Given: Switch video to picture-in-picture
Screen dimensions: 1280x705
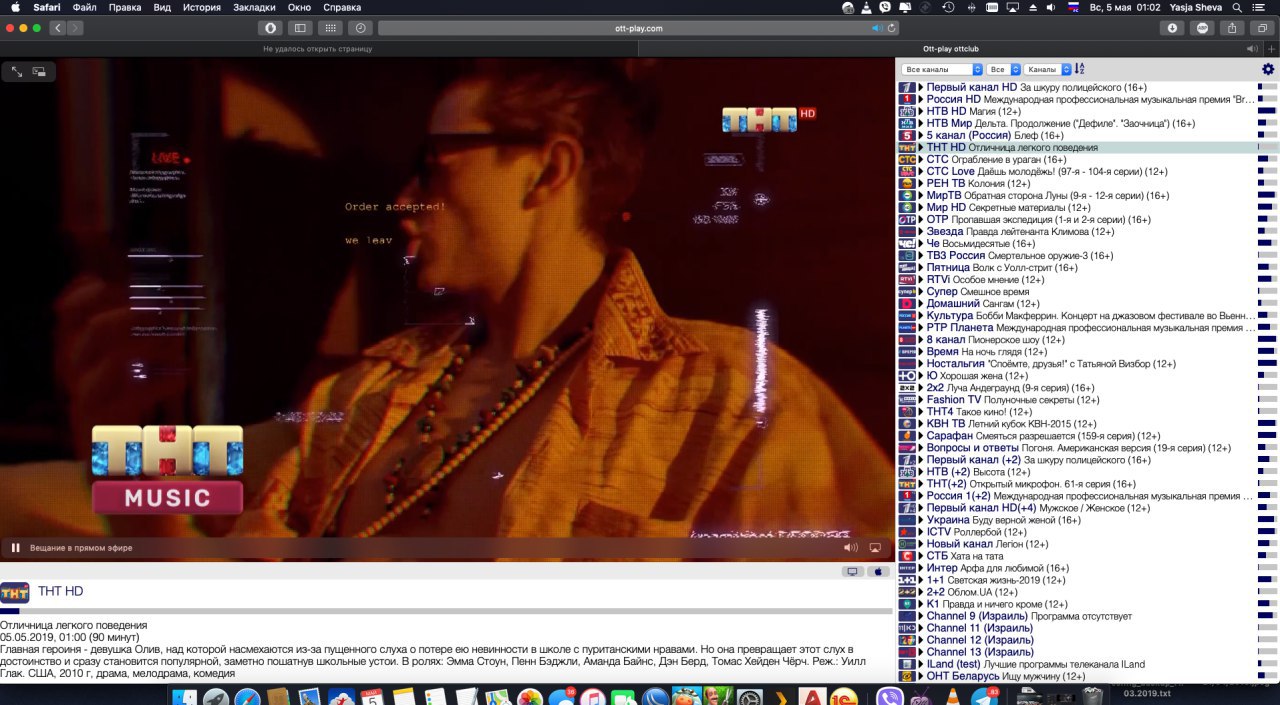Looking at the screenshot, I should coord(39,72).
